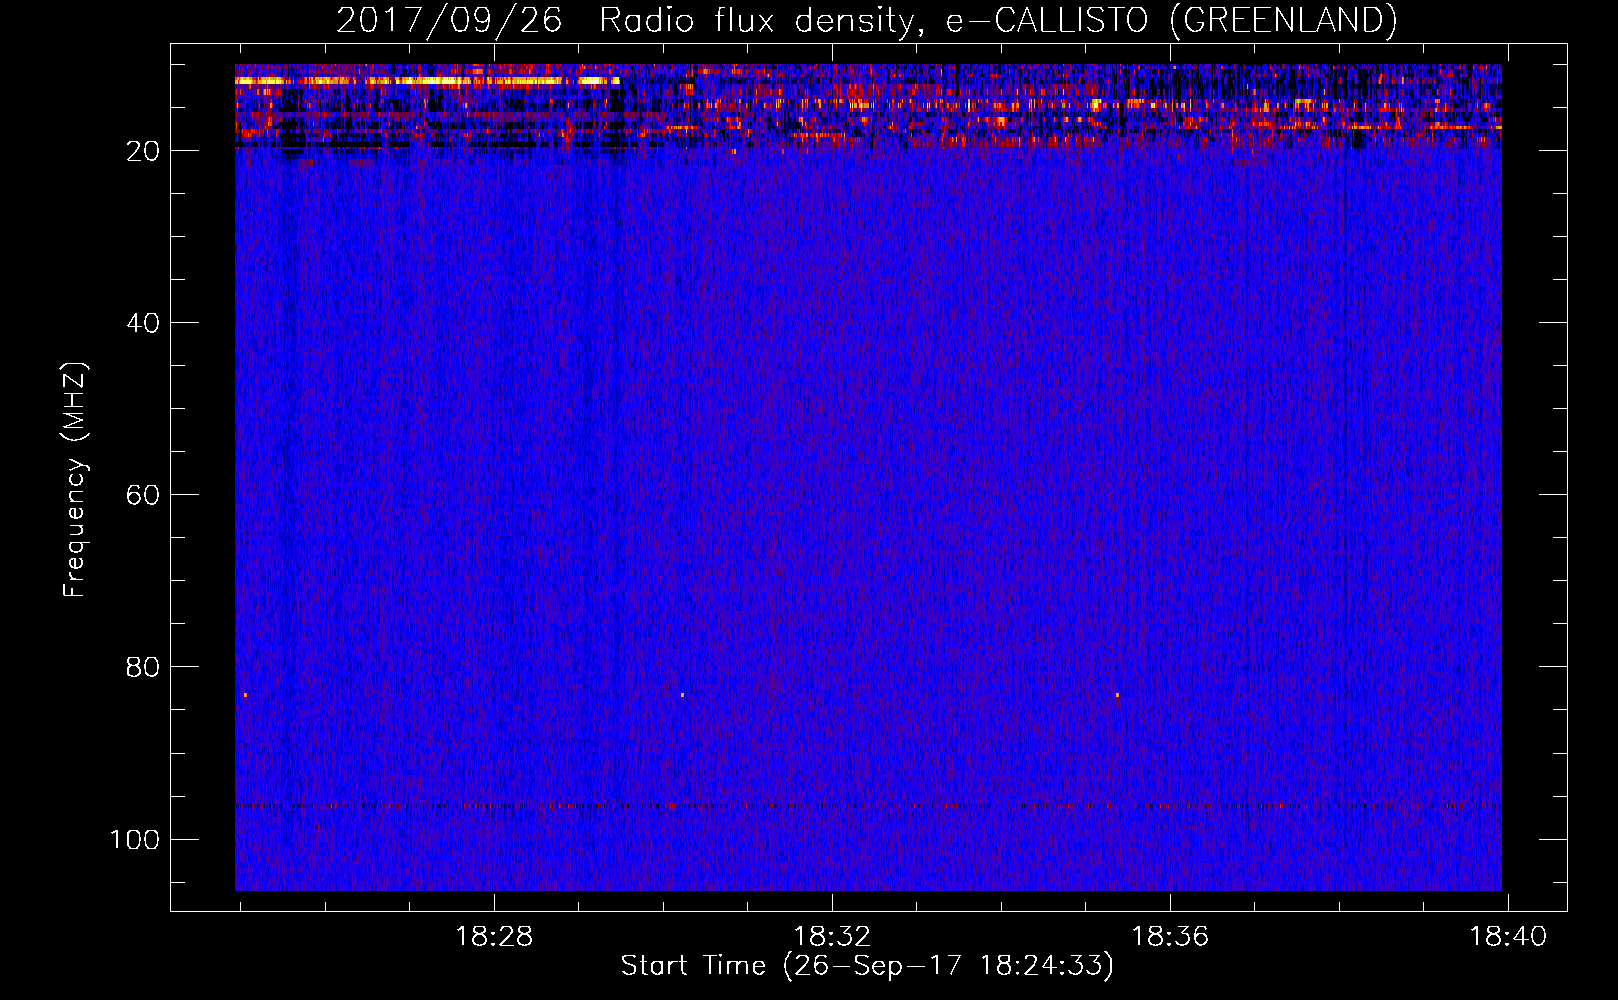Click the time tick label "18:32"

(x=832, y=937)
